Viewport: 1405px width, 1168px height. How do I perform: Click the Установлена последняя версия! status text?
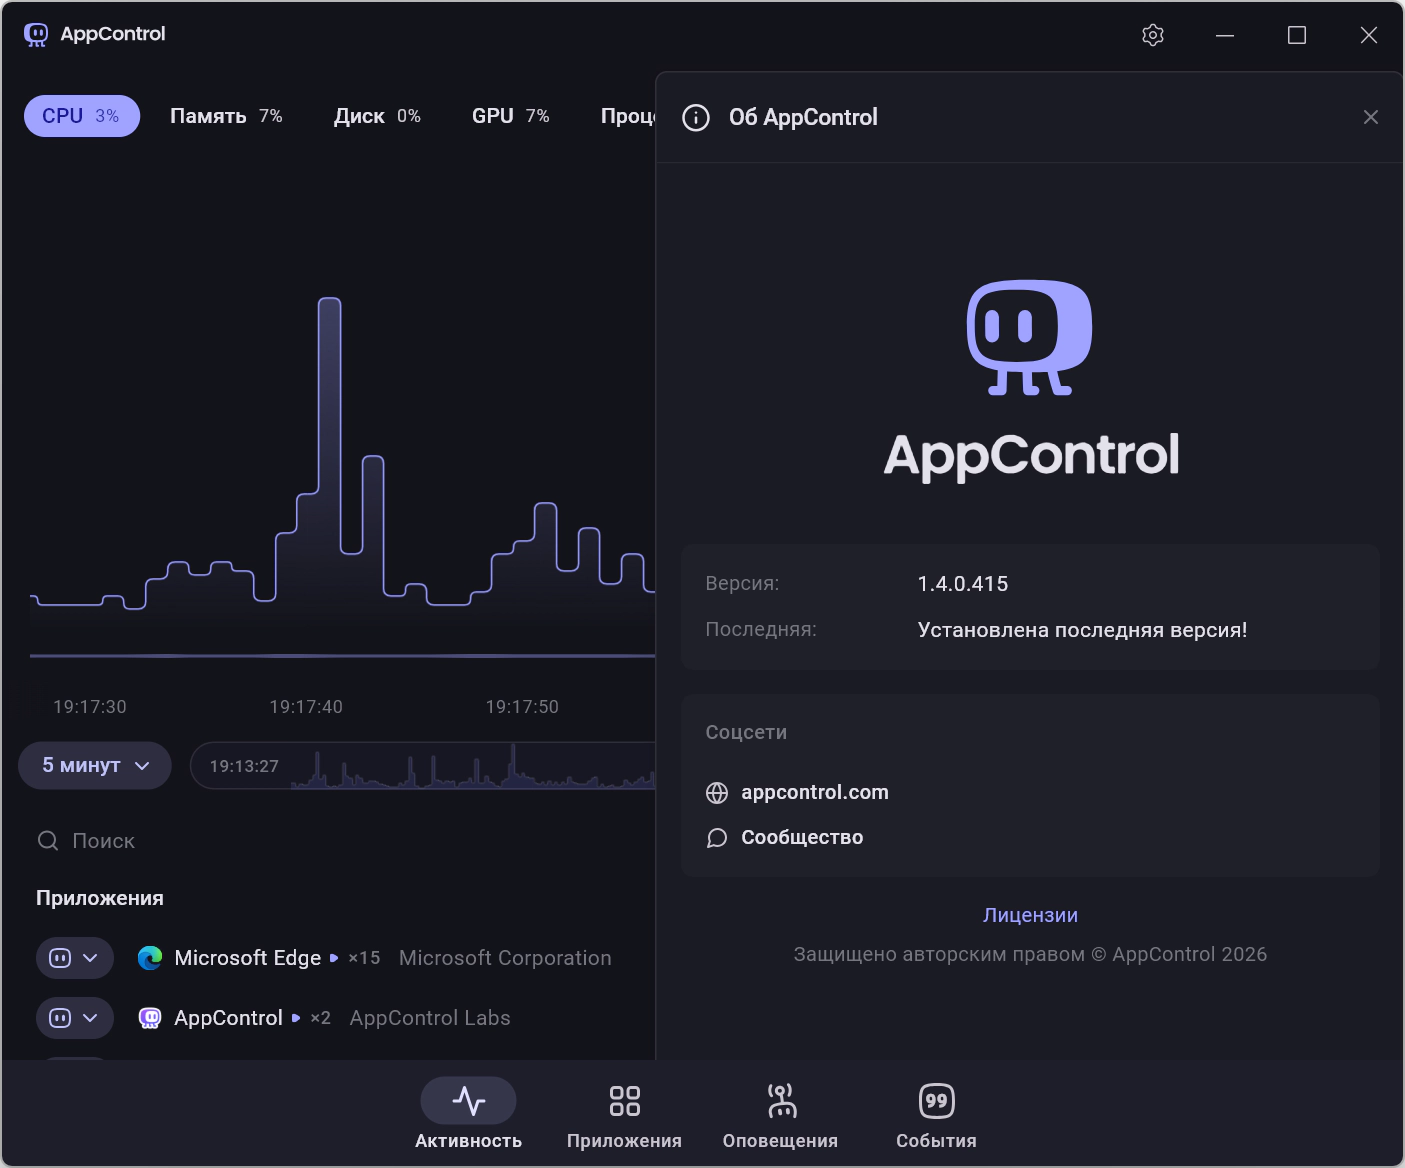coord(1082,630)
